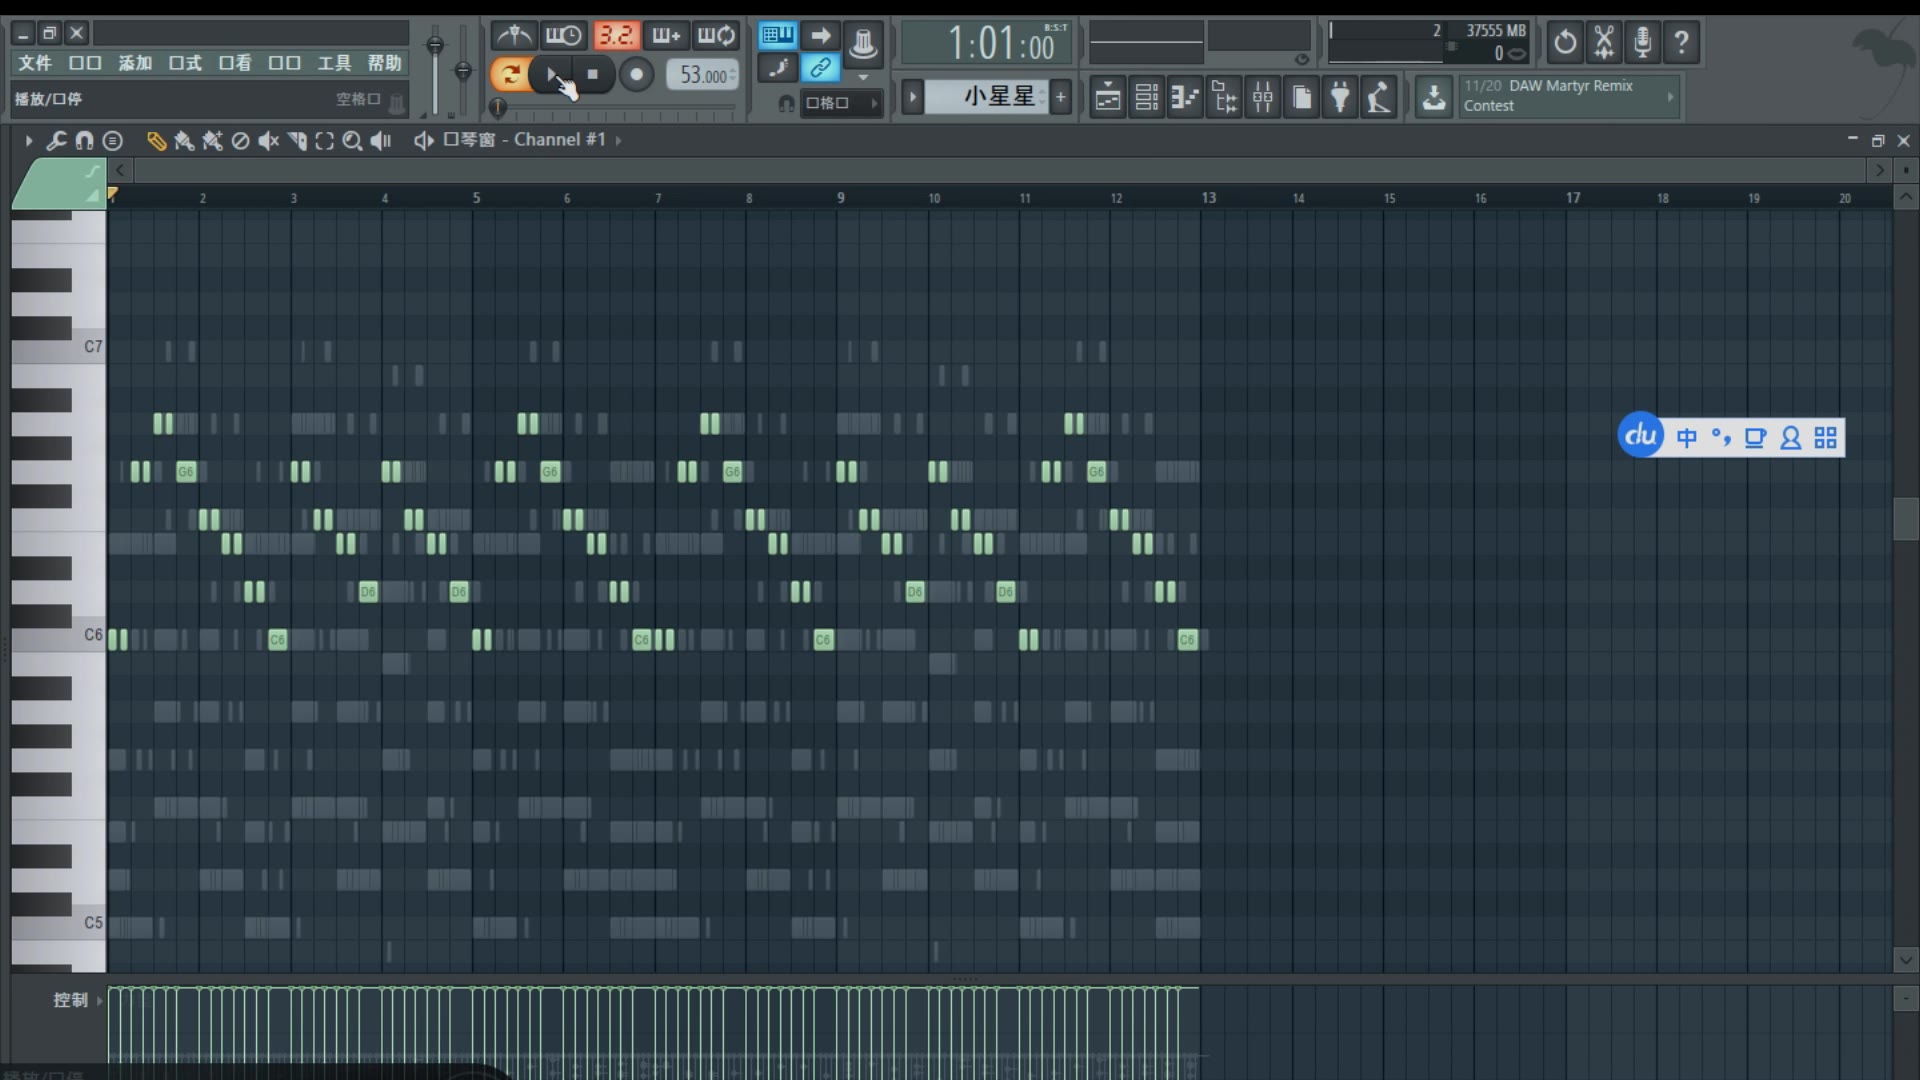Screen dimensions: 1920x1080
Task: Expand small arrow below multilink knob
Action: coord(863,77)
